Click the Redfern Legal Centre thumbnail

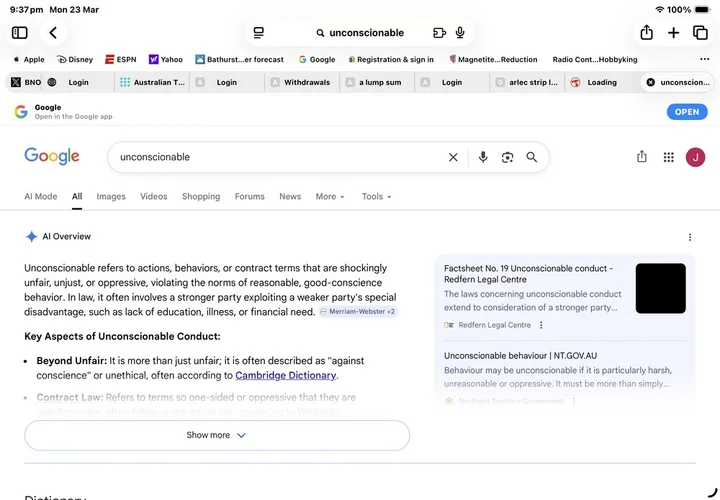(660, 288)
